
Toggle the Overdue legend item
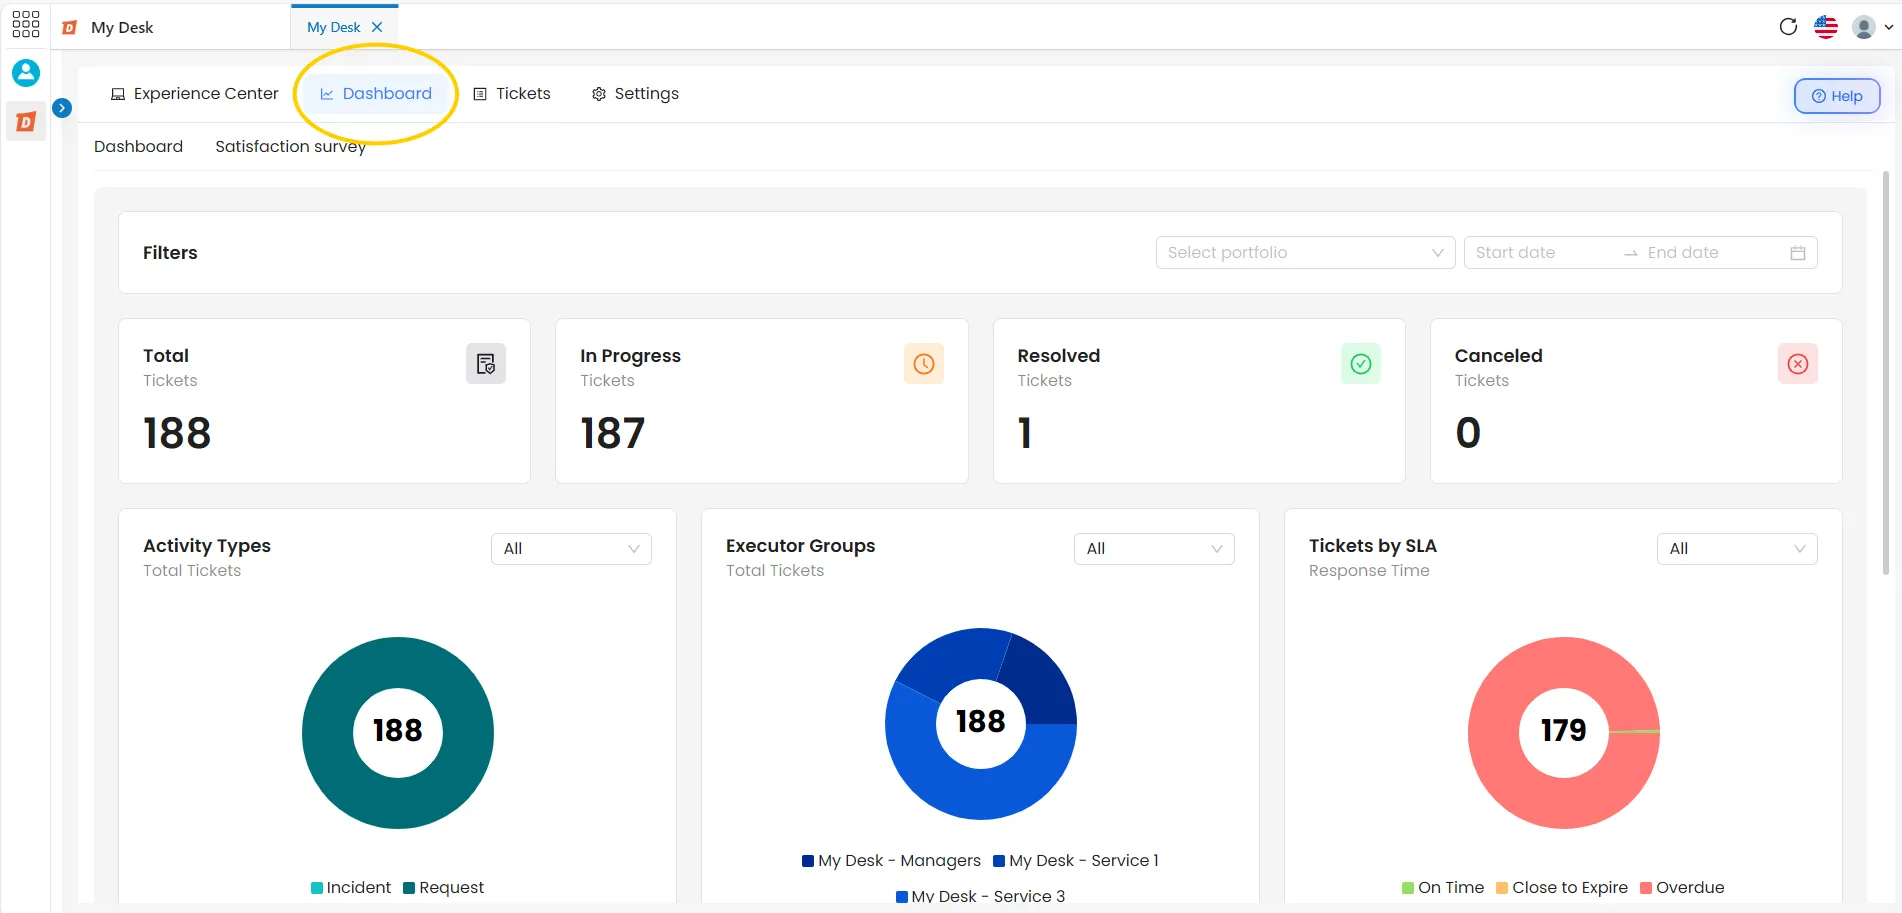point(1682,887)
